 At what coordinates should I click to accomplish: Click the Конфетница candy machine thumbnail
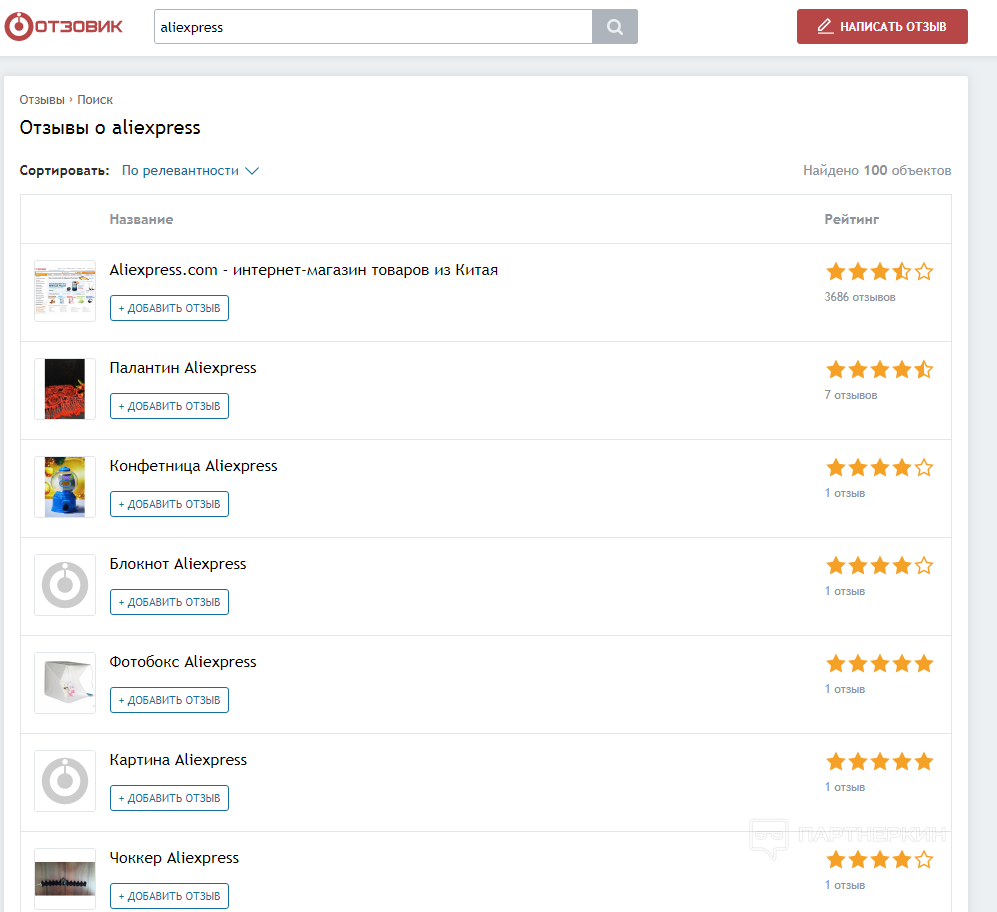pyautogui.click(x=65, y=487)
